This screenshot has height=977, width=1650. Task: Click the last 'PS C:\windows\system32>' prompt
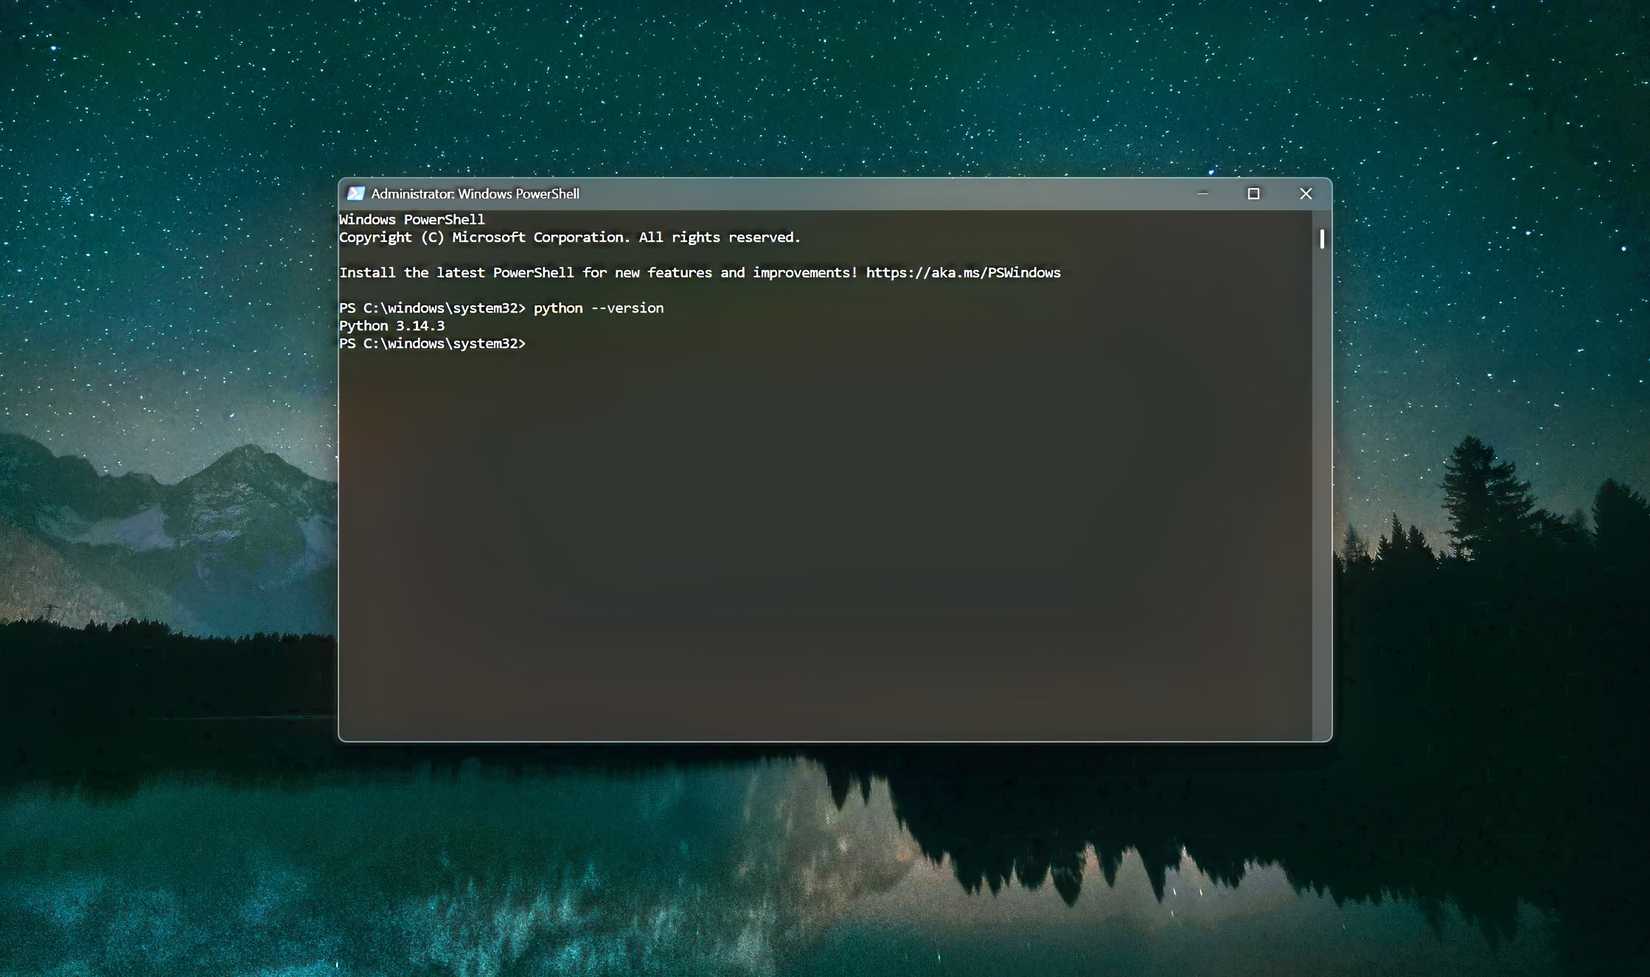point(432,344)
